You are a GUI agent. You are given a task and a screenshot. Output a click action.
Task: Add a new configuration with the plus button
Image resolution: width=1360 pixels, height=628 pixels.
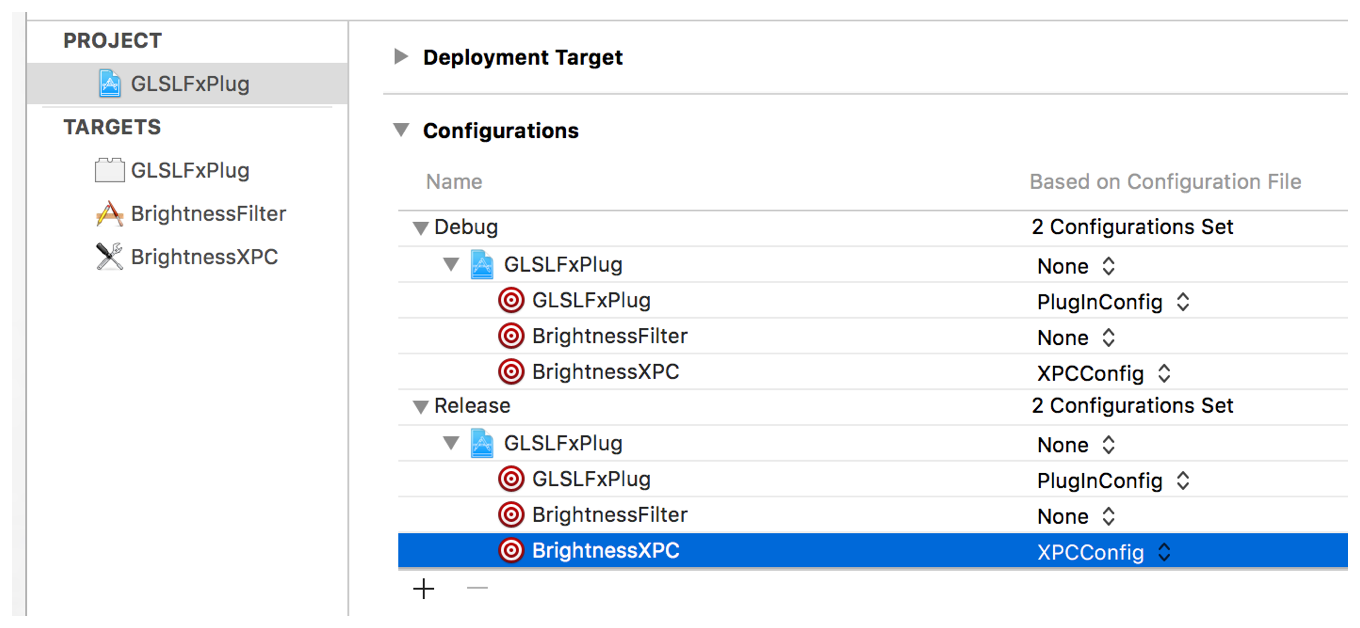coord(424,589)
